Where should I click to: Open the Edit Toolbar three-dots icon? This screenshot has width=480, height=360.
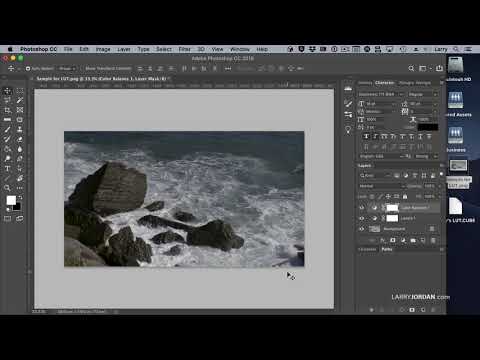click(20, 188)
